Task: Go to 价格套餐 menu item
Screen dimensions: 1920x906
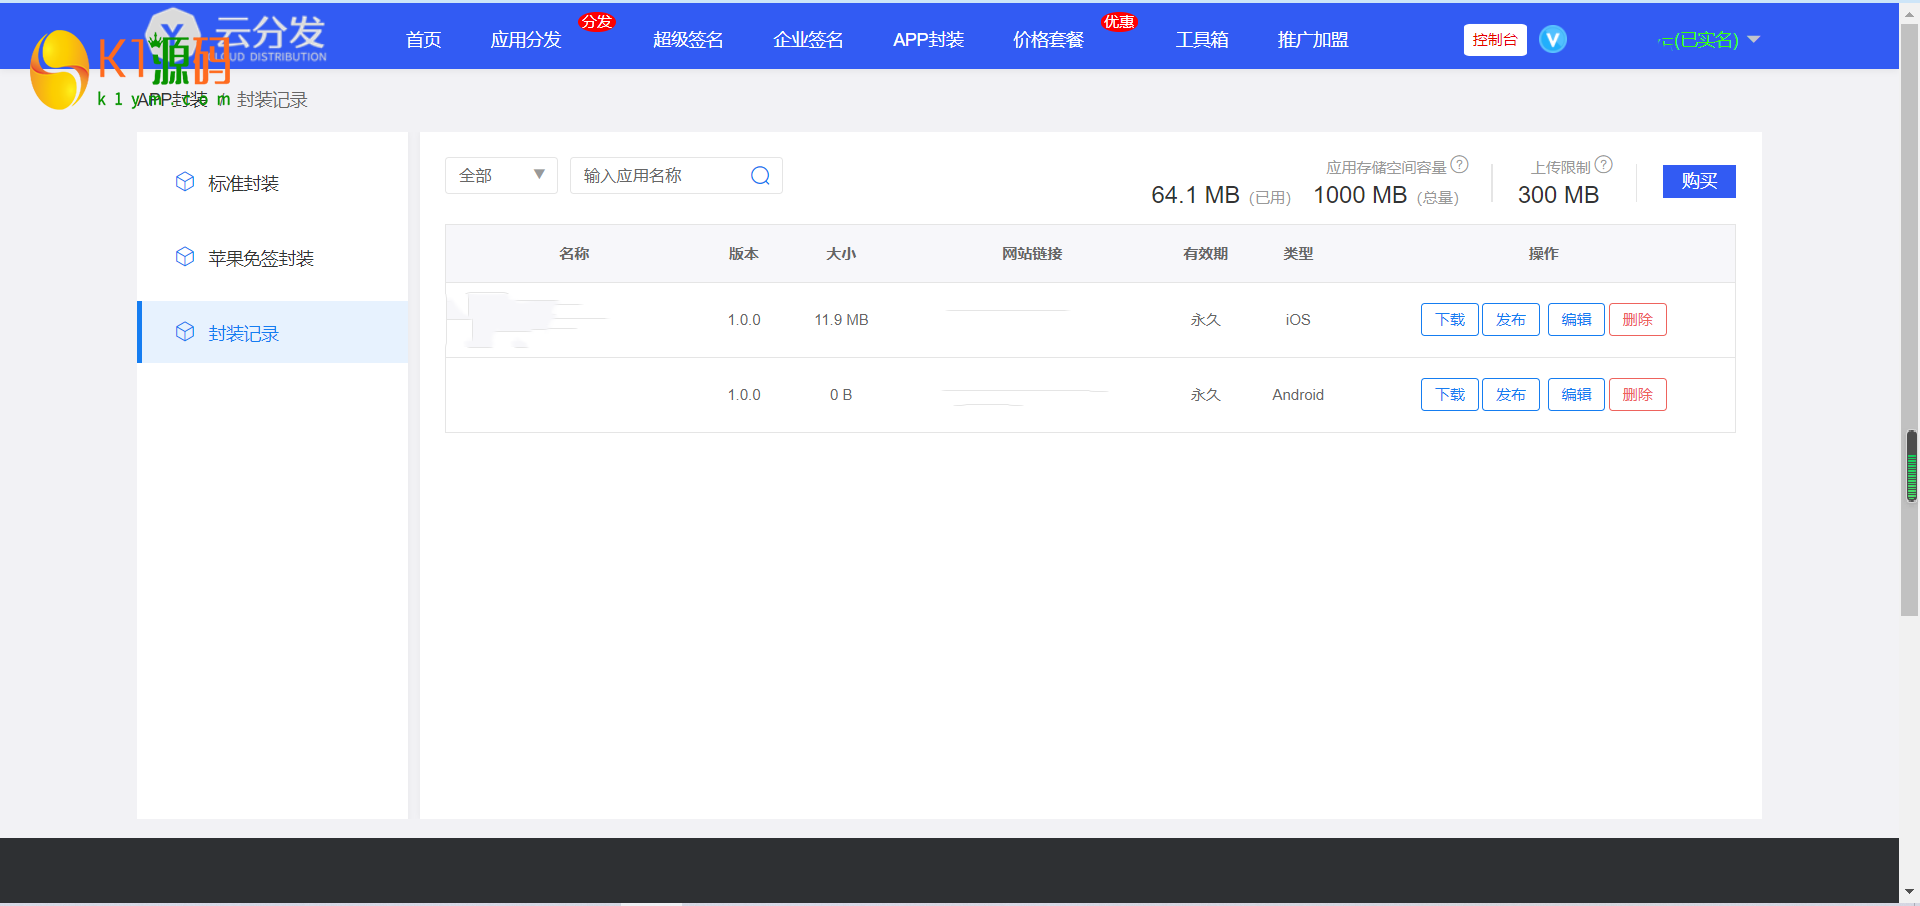Action: (1048, 40)
